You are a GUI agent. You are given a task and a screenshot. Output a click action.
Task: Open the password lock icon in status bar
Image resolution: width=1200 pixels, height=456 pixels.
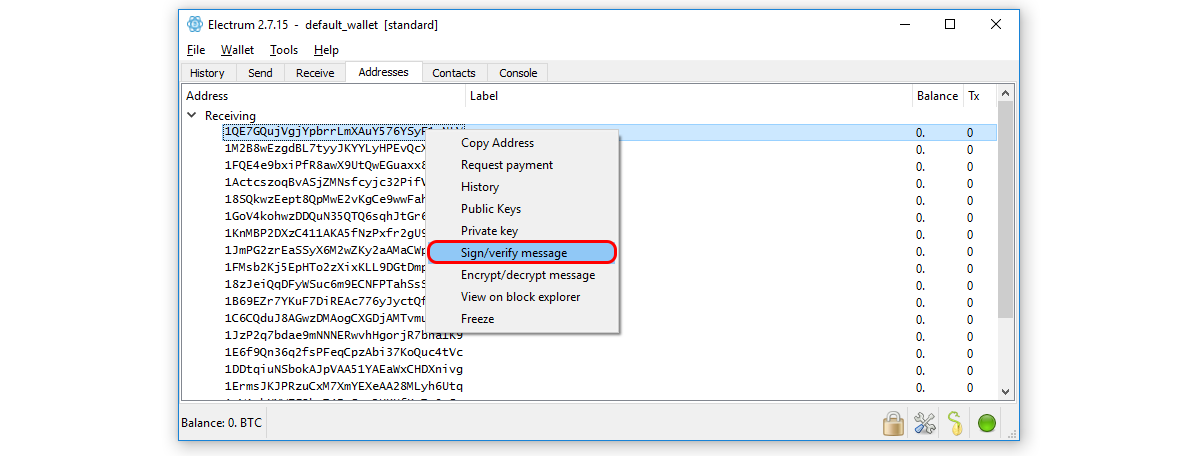893,423
